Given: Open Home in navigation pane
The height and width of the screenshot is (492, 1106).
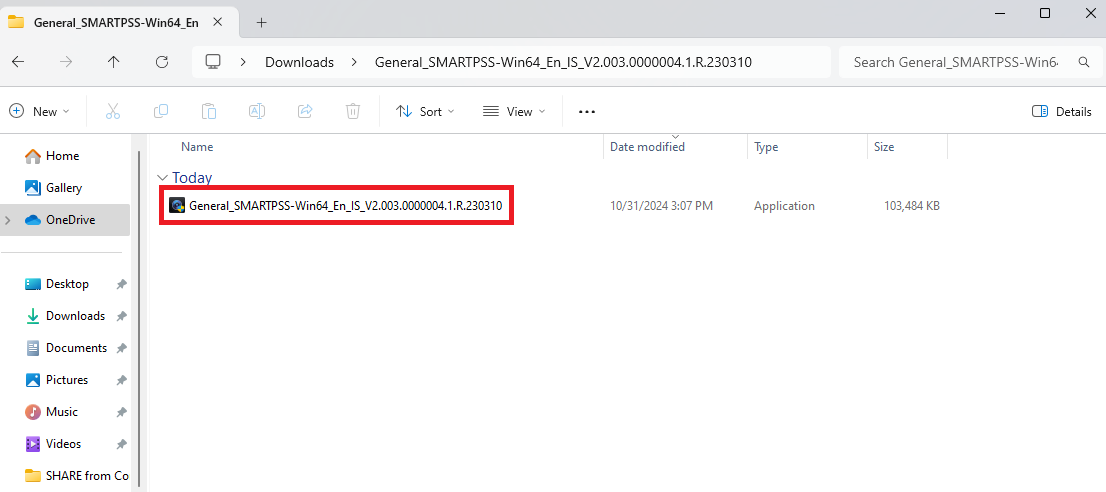Looking at the screenshot, I should point(62,156).
